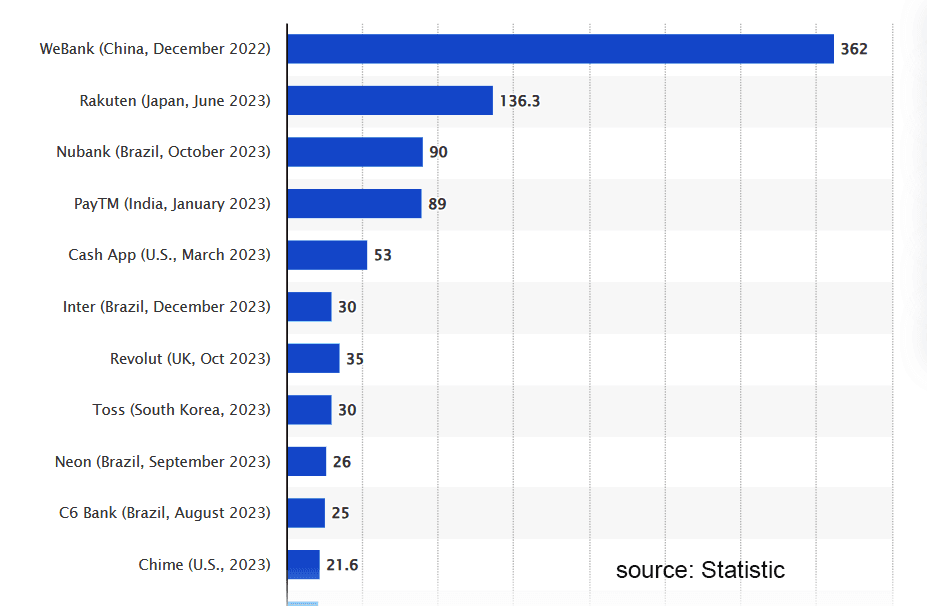Click the 21.6 value label

click(x=342, y=565)
